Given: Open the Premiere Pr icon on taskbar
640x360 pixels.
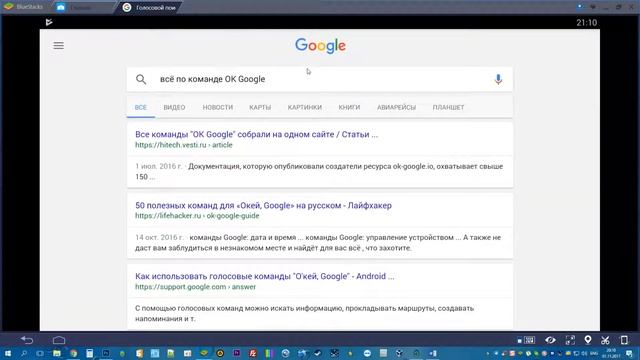Looking at the screenshot, I should [x=236, y=353].
